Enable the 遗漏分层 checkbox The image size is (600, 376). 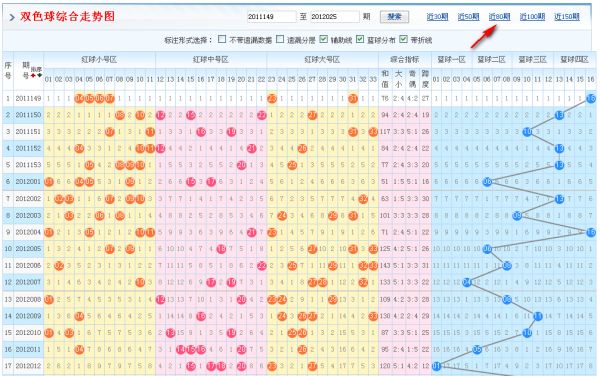[x=280, y=39]
